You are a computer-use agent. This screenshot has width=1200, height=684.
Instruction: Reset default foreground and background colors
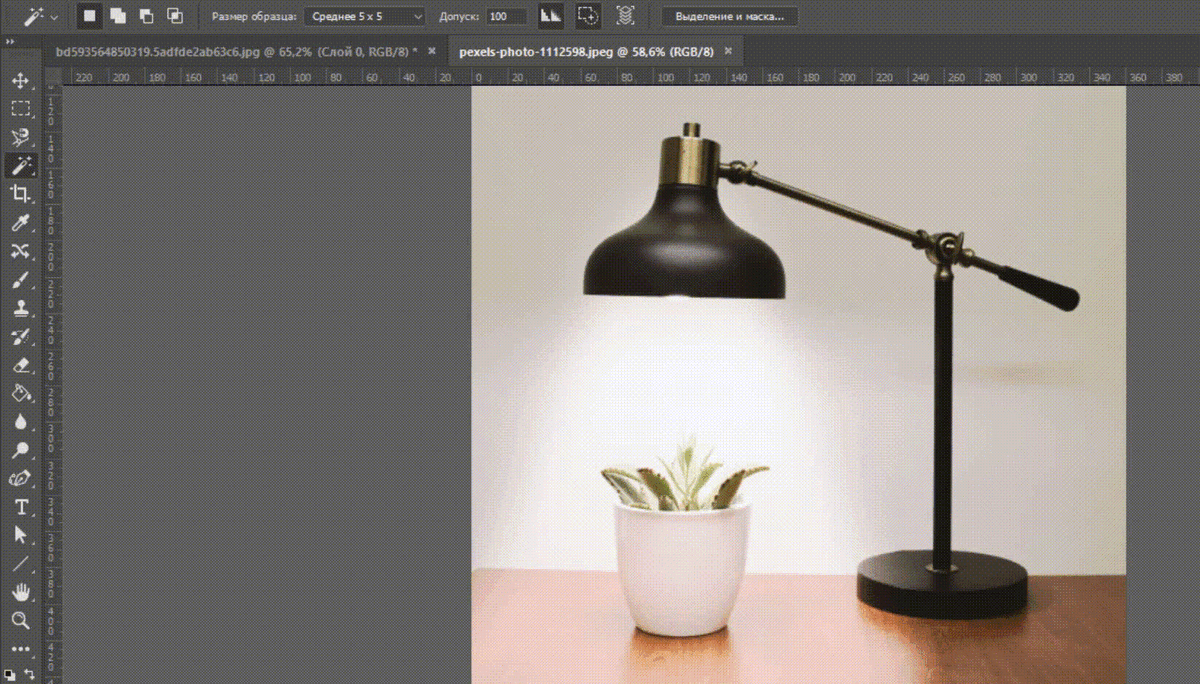point(10,674)
